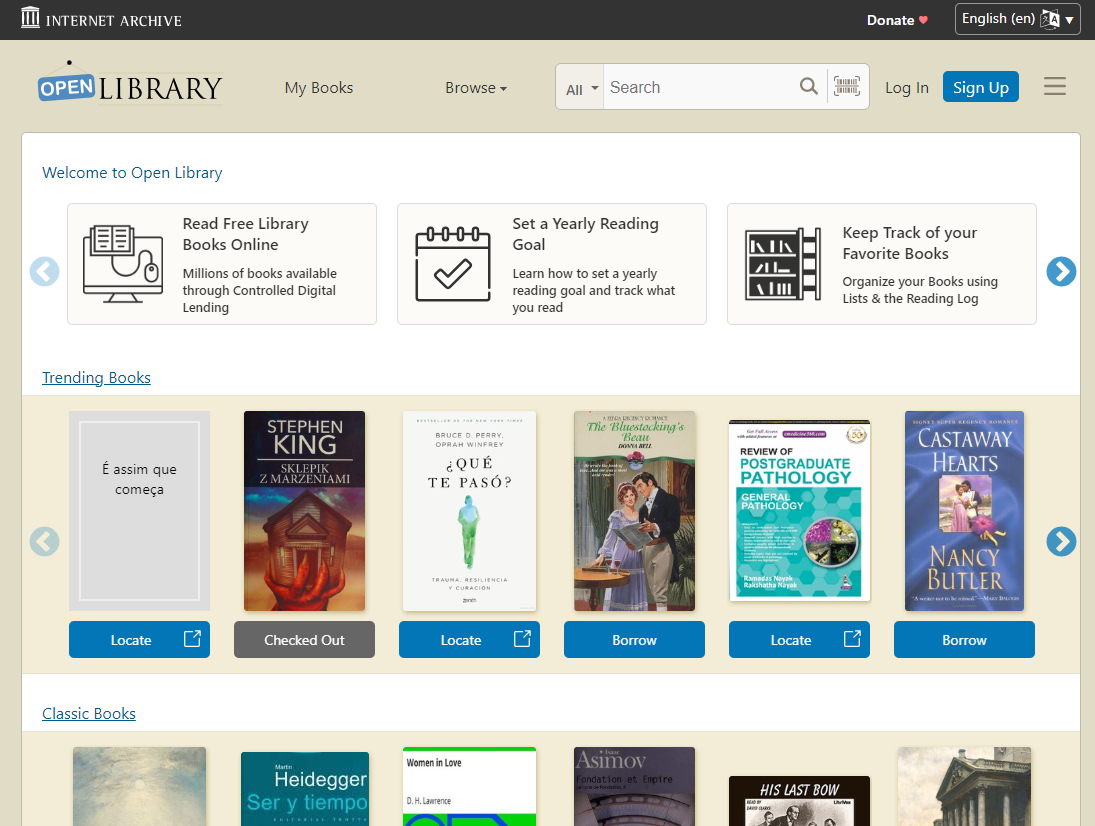Click the Internet Archive logo icon
Screen dimensions: 1095x826
click(x=30, y=17)
